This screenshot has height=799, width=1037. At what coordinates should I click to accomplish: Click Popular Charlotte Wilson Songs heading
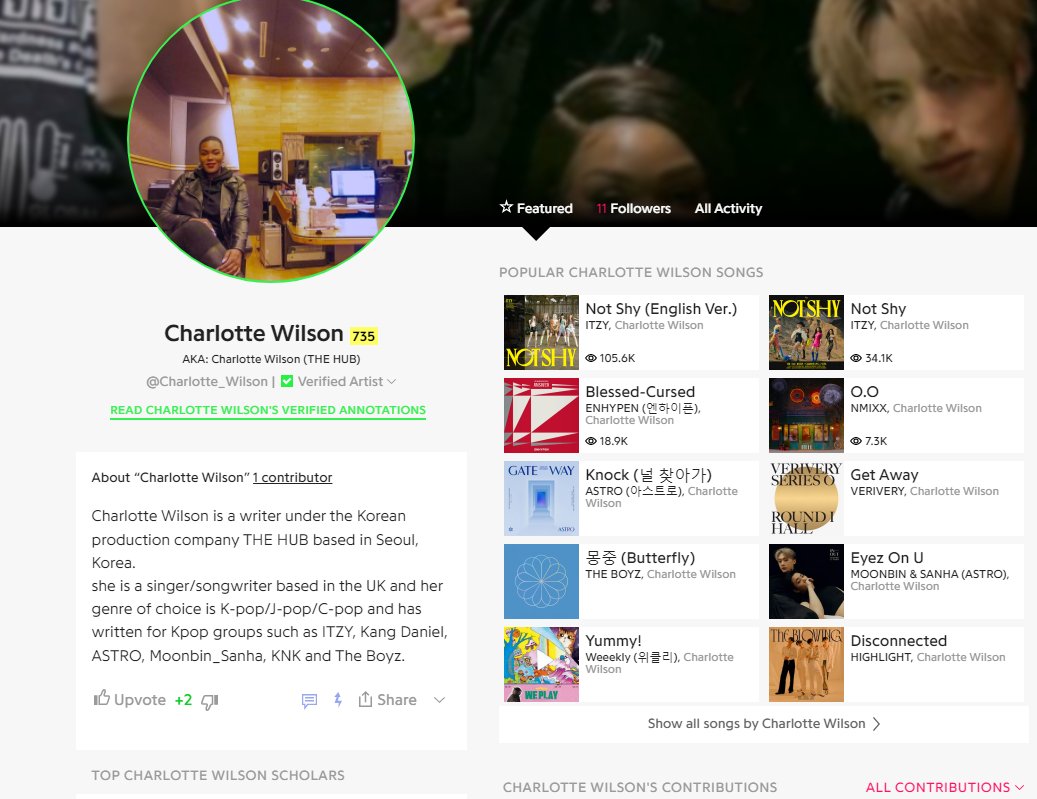click(631, 273)
